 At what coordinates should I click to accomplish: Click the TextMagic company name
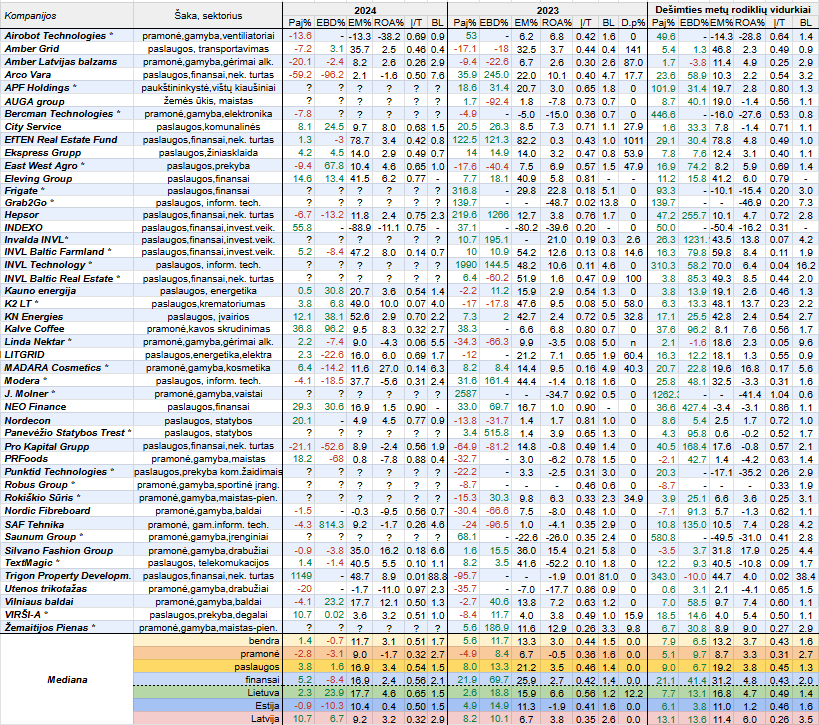pyautogui.click(x=29, y=563)
